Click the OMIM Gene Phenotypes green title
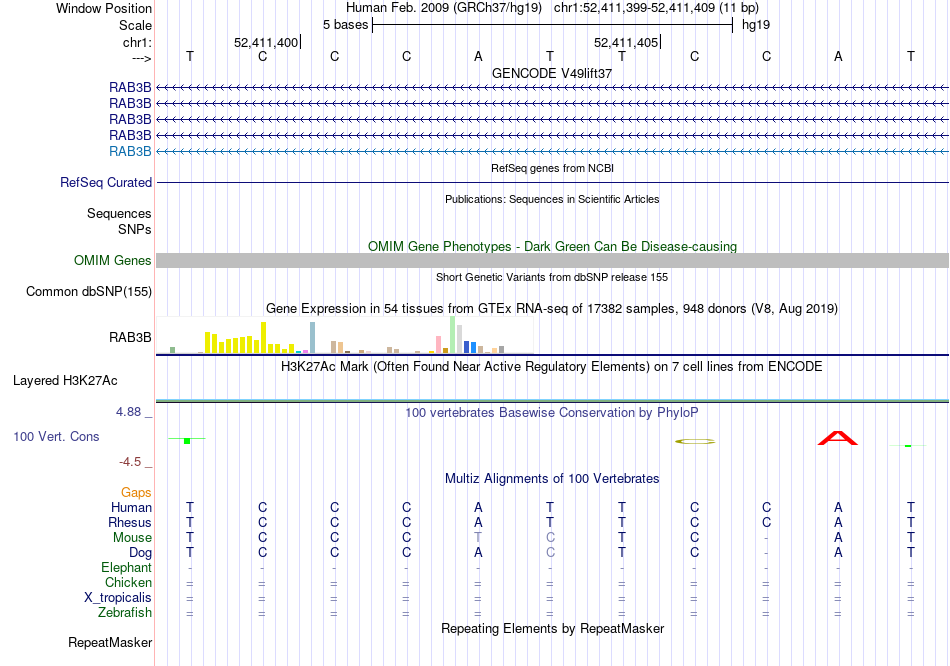The width and height of the screenshot is (950, 666). [552, 247]
